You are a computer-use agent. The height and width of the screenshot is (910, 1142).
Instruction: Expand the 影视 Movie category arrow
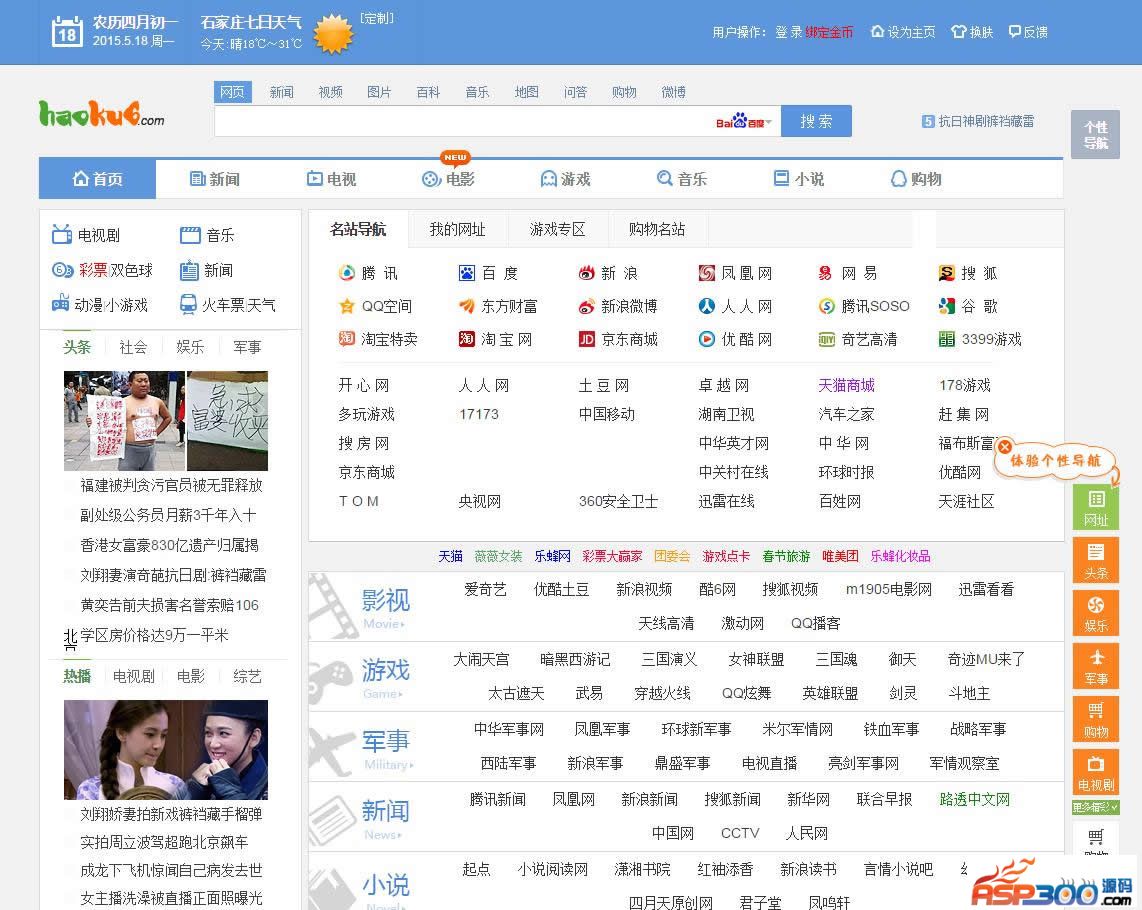[402, 624]
